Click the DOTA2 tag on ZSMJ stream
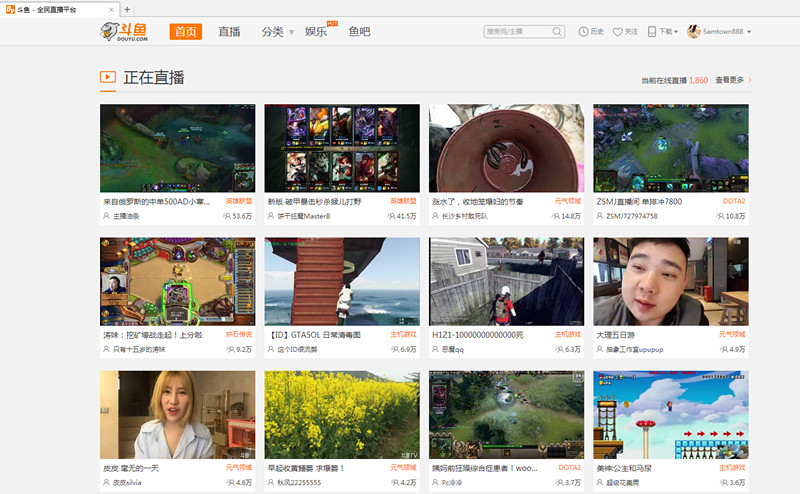 (734, 201)
